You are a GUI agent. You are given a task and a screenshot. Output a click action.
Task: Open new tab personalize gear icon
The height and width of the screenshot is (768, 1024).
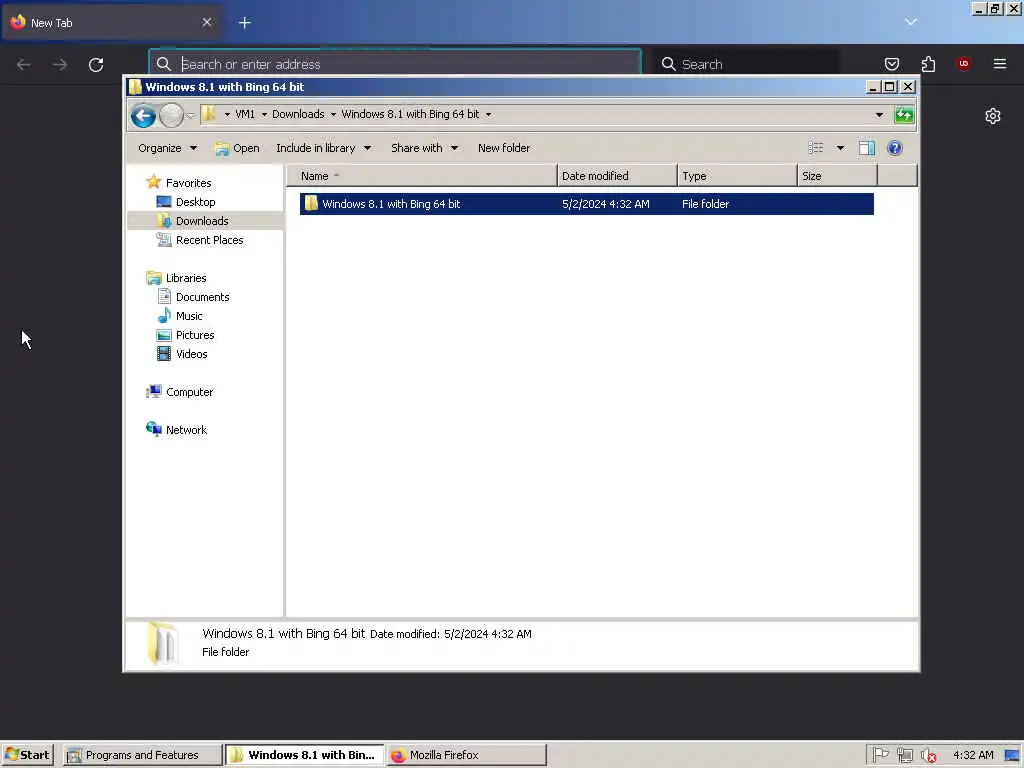[993, 116]
